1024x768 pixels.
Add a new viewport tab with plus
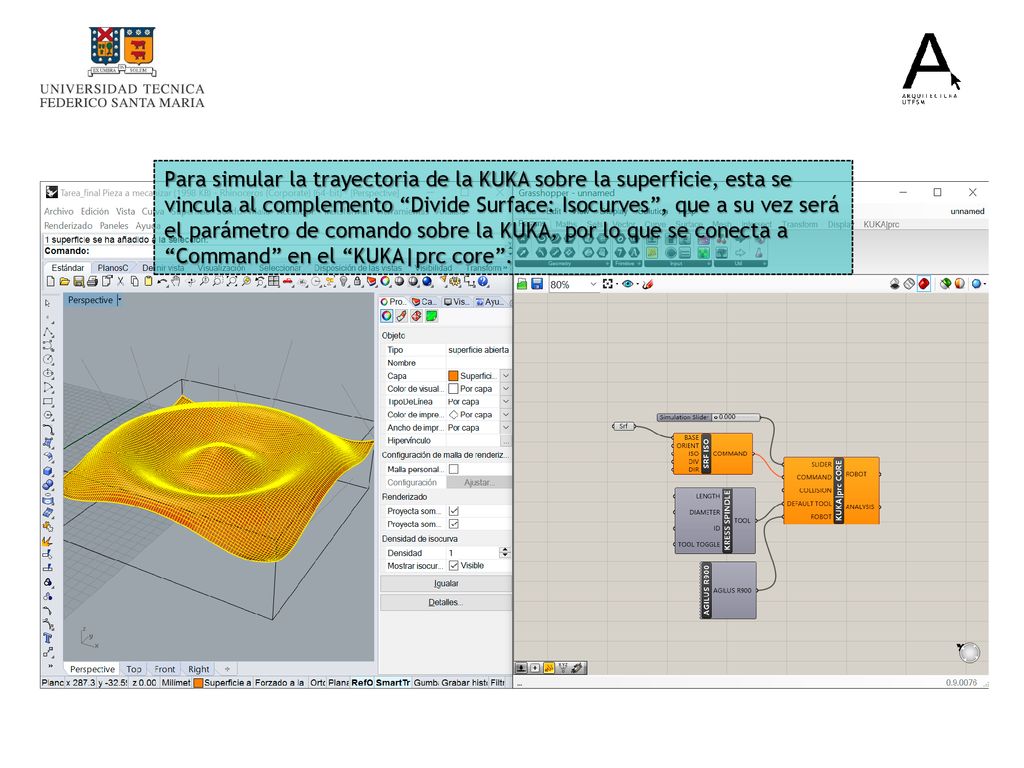pyautogui.click(x=227, y=669)
